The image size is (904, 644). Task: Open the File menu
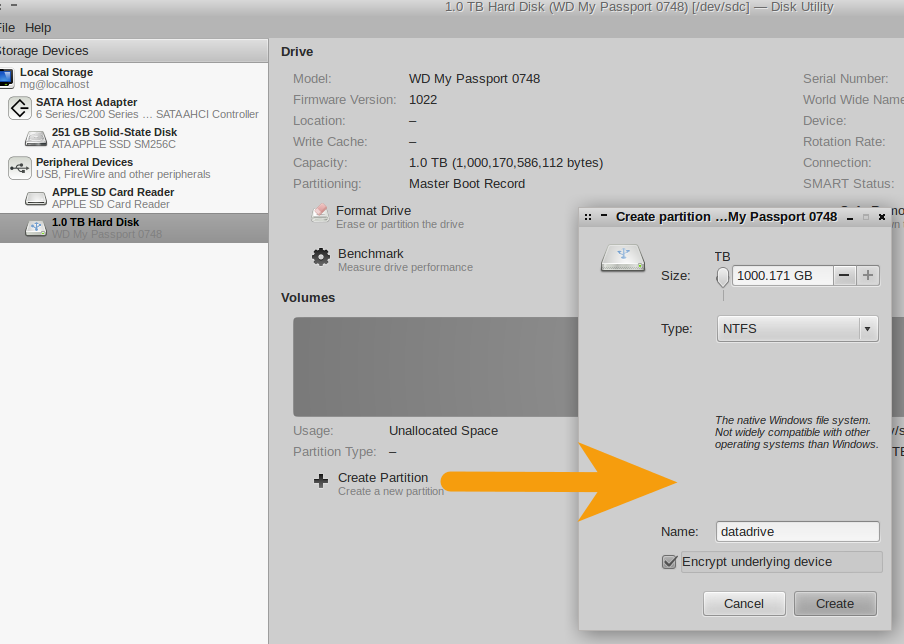7,28
